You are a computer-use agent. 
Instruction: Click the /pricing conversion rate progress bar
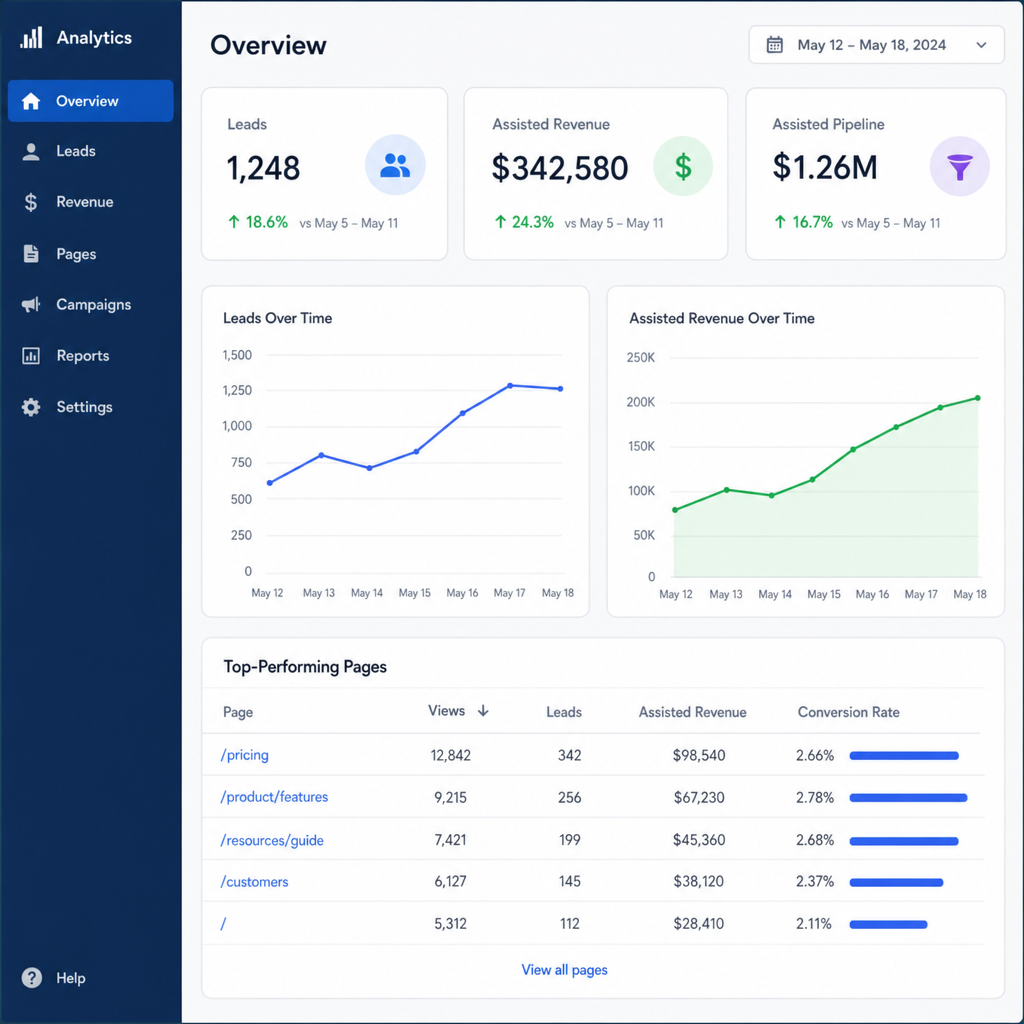(904, 756)
